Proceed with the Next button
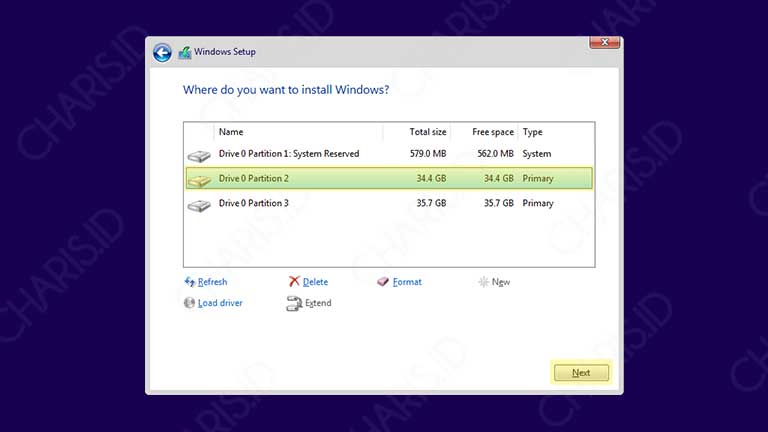This screenshot has width=768, height=432. (x=581, y=373)
